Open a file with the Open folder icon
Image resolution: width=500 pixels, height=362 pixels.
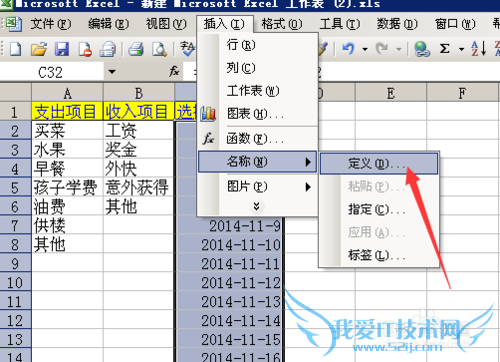coord(39,49)
